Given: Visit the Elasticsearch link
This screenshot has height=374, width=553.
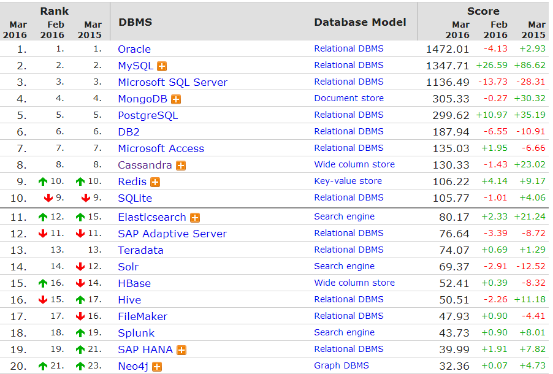Looking at the screenshot, I should (x=152, y=217).
